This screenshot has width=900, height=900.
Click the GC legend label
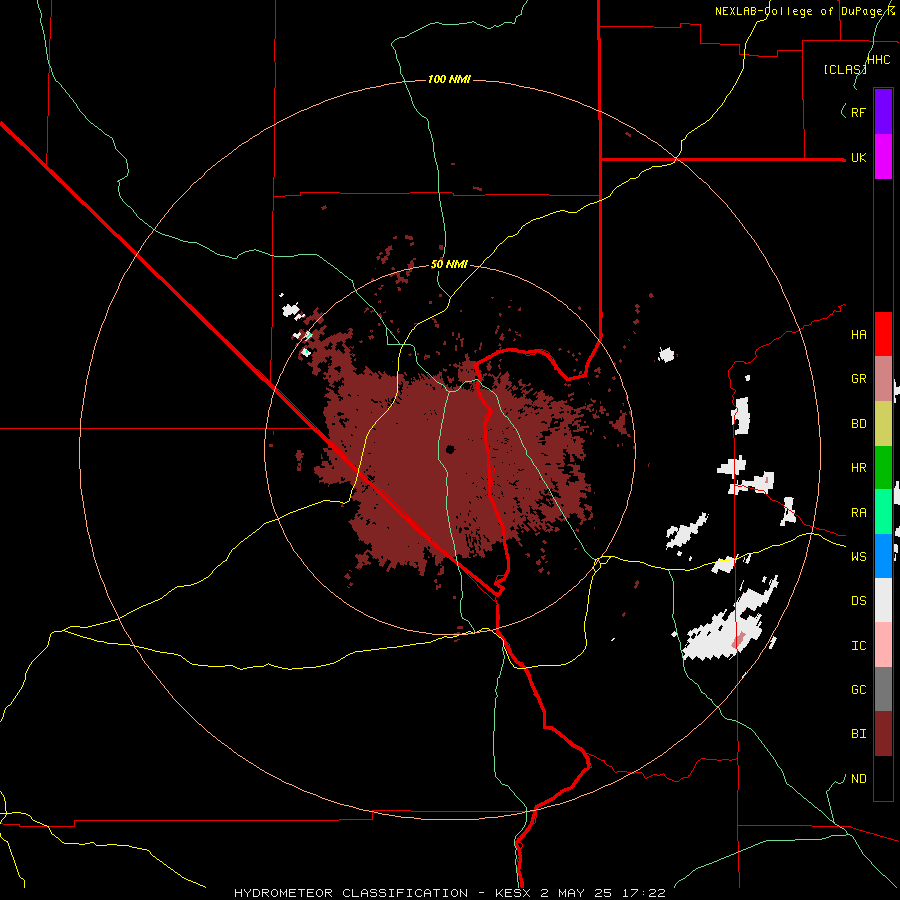858,690
